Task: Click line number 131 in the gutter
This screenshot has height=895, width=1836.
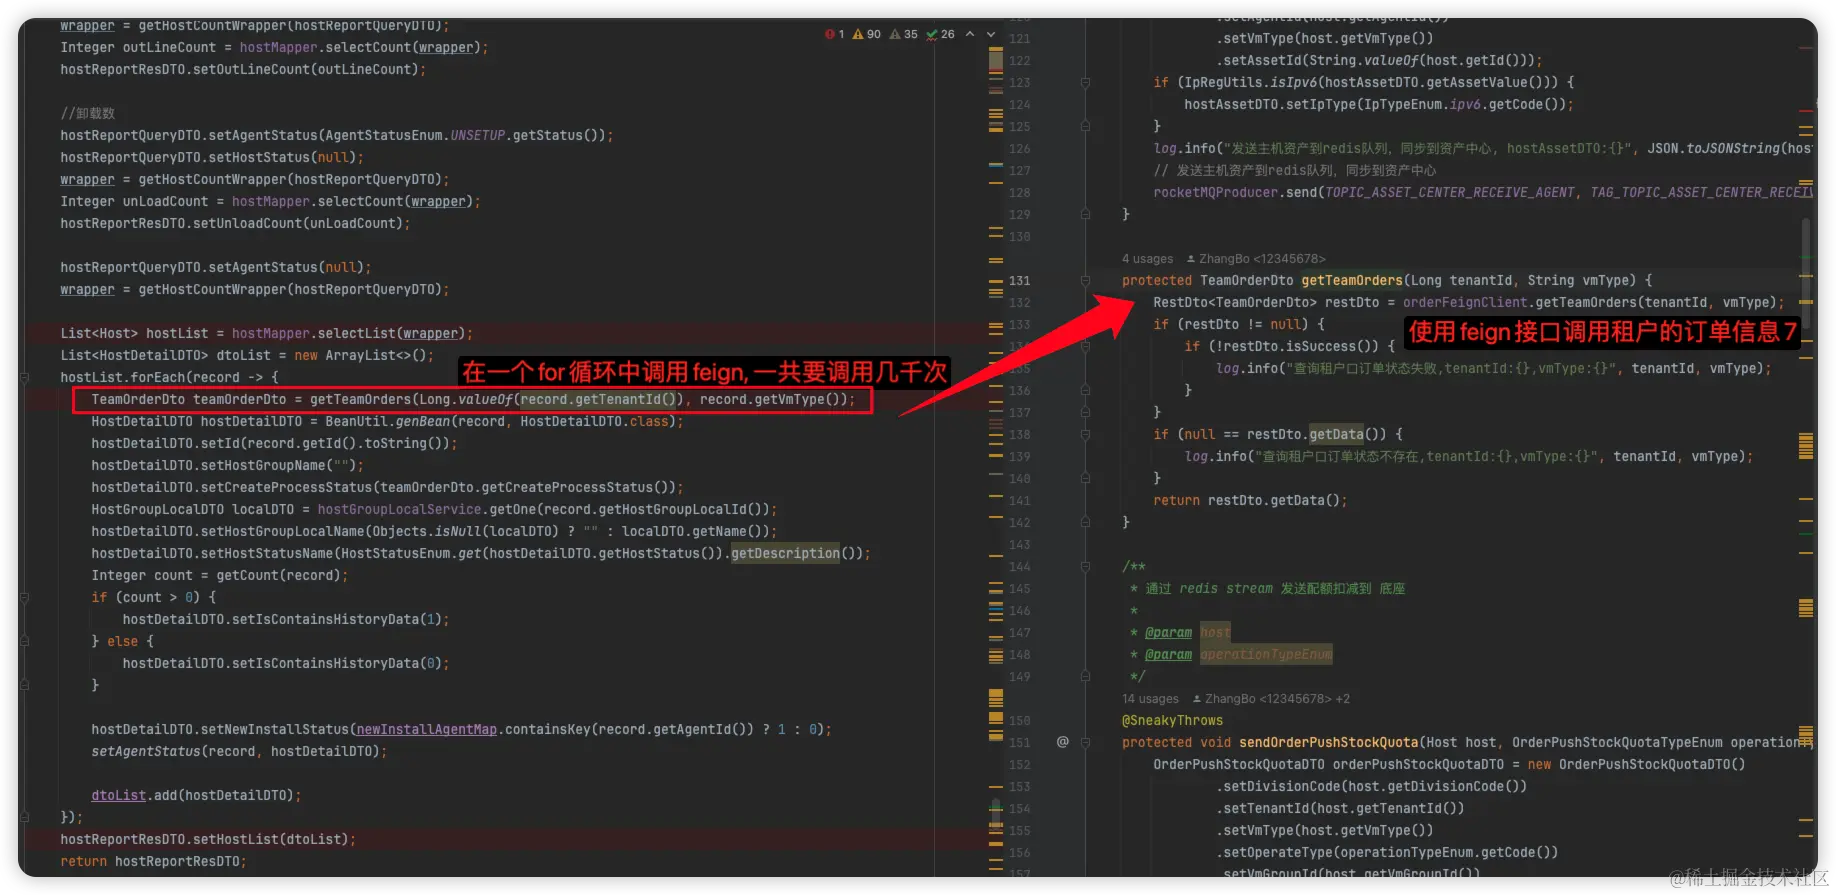Action: click(1019, 281)
